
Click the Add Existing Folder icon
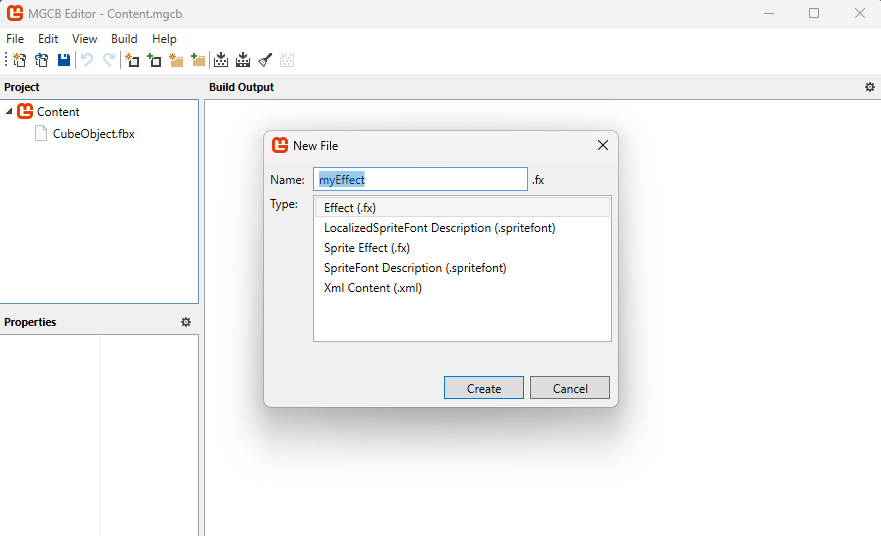(198, 60)
